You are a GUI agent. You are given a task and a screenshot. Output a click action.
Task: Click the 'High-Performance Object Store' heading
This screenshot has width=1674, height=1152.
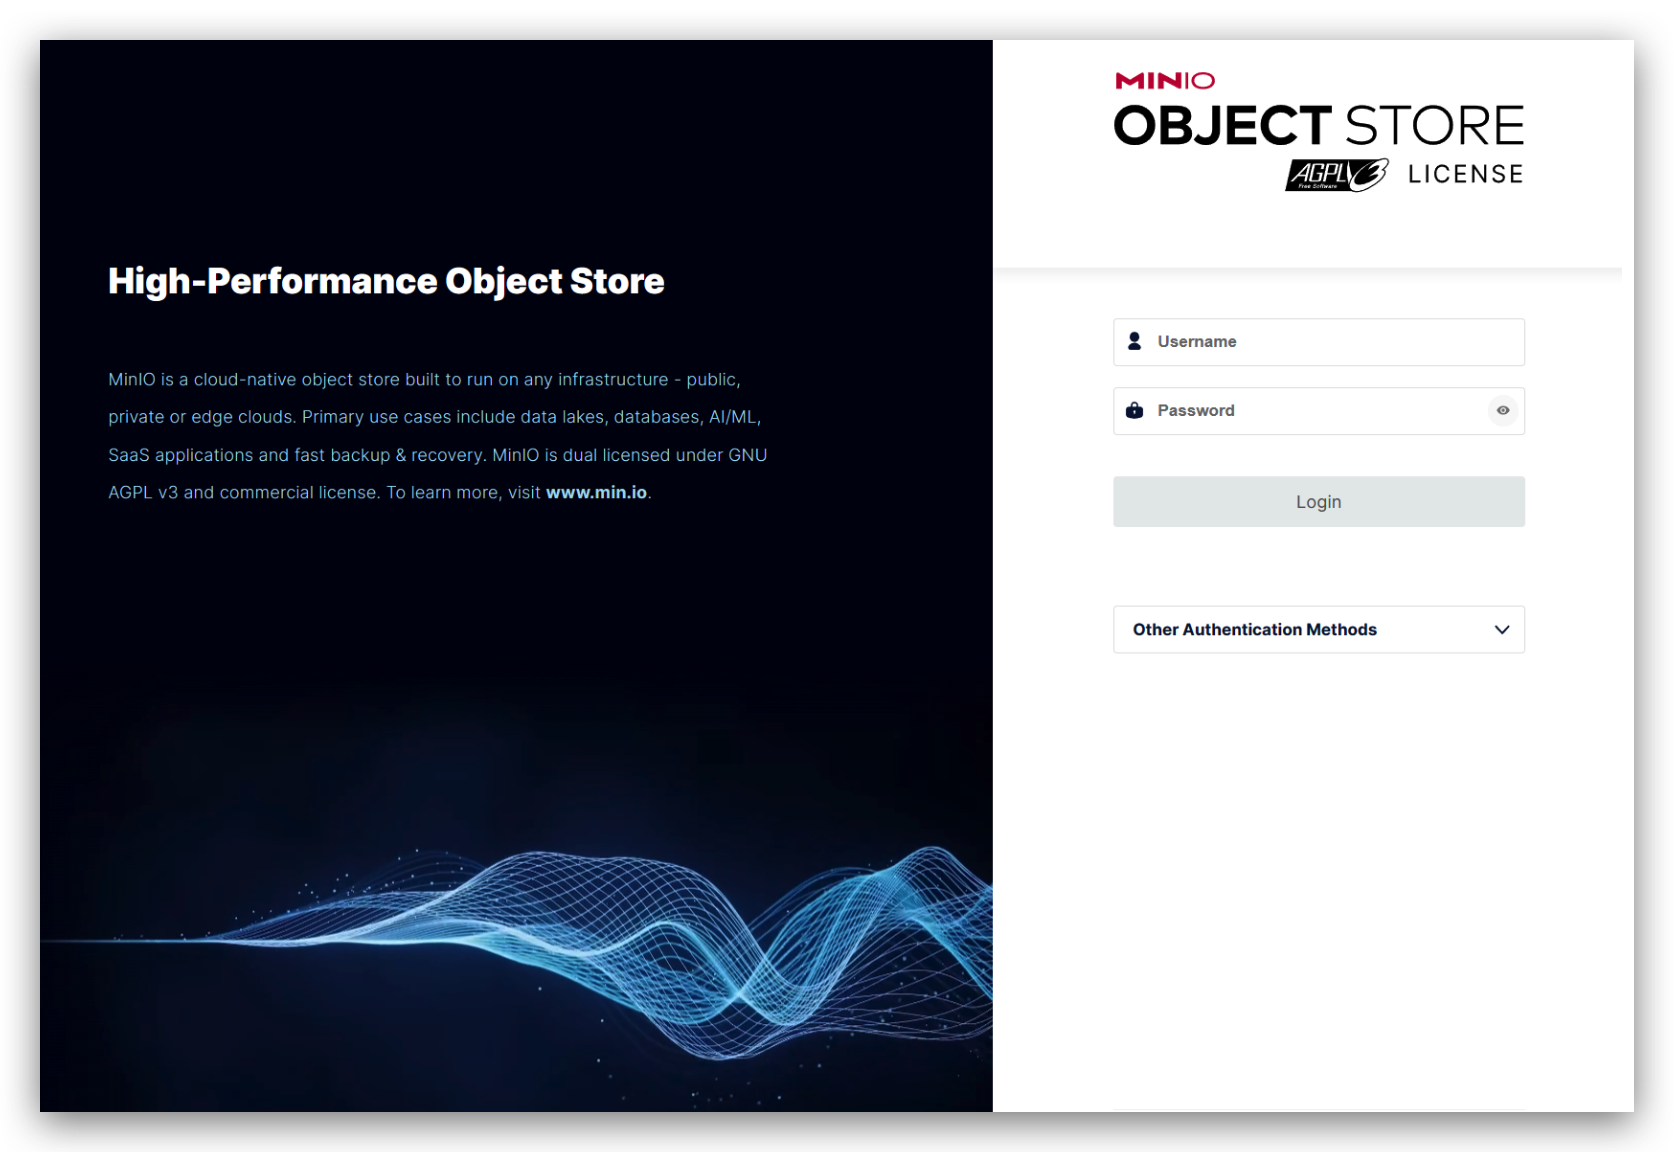click(x=386, y=282)
